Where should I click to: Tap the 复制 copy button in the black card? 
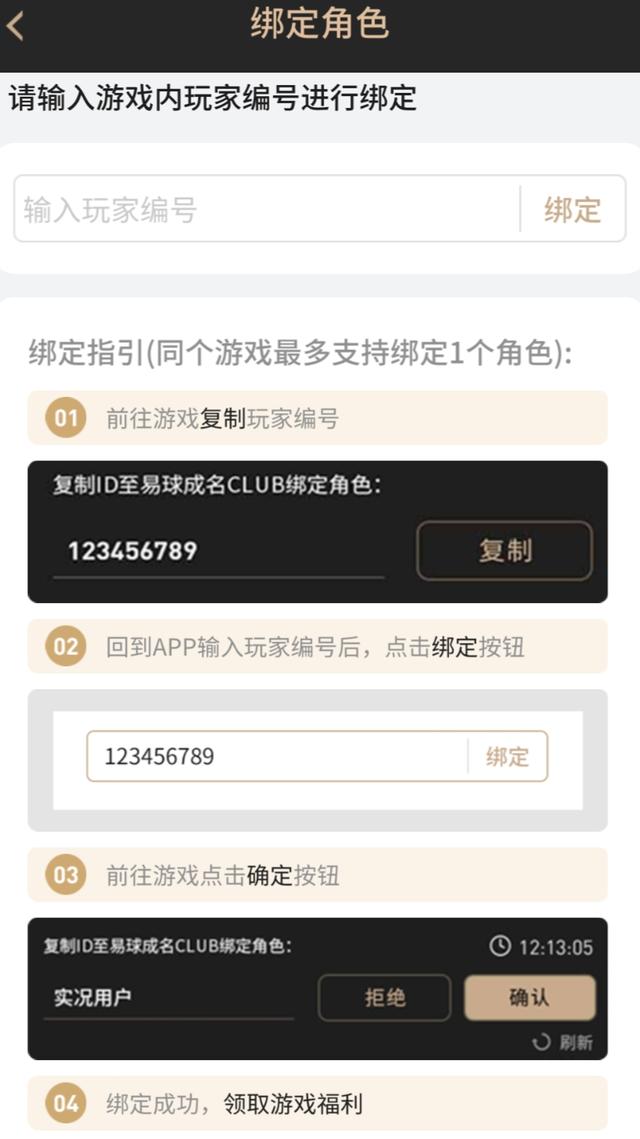tap(503, 550)
